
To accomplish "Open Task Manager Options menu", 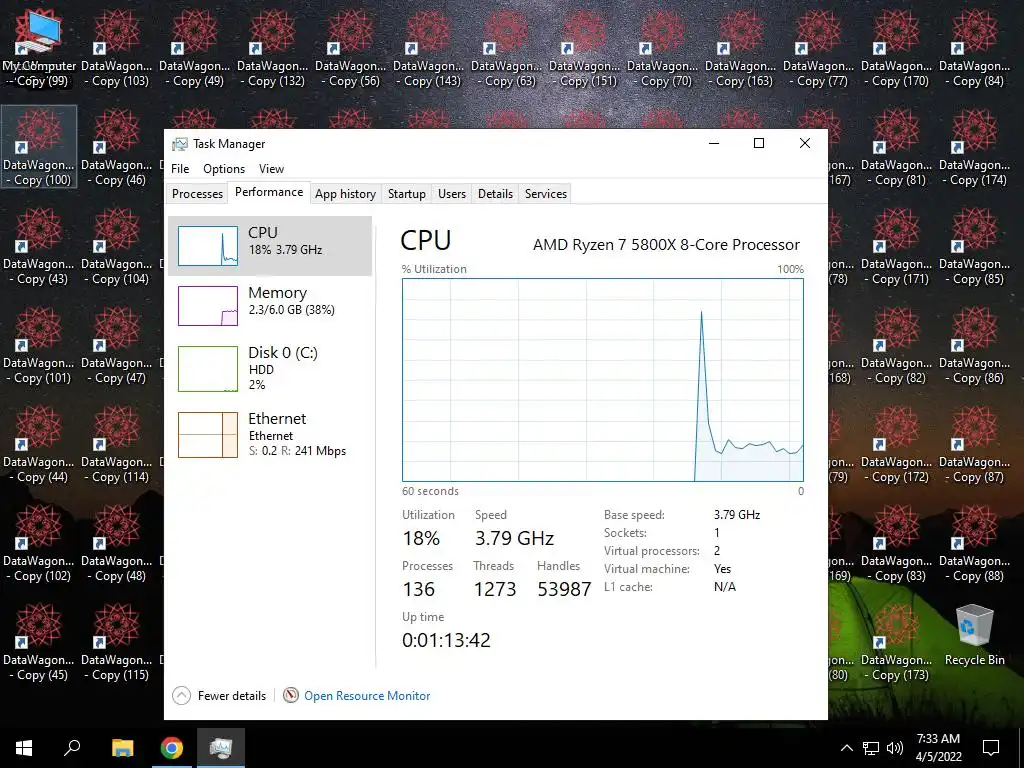I will [x=224, y=168].
